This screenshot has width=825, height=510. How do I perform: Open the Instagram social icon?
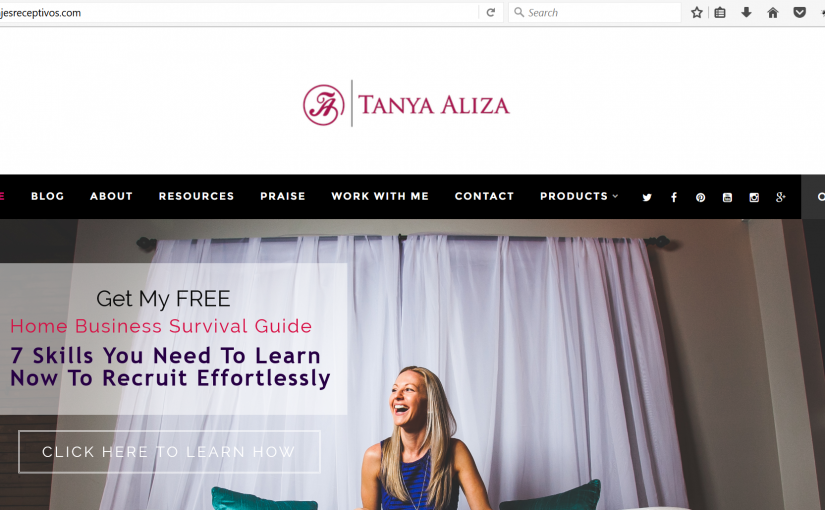(x=754, y=197)
